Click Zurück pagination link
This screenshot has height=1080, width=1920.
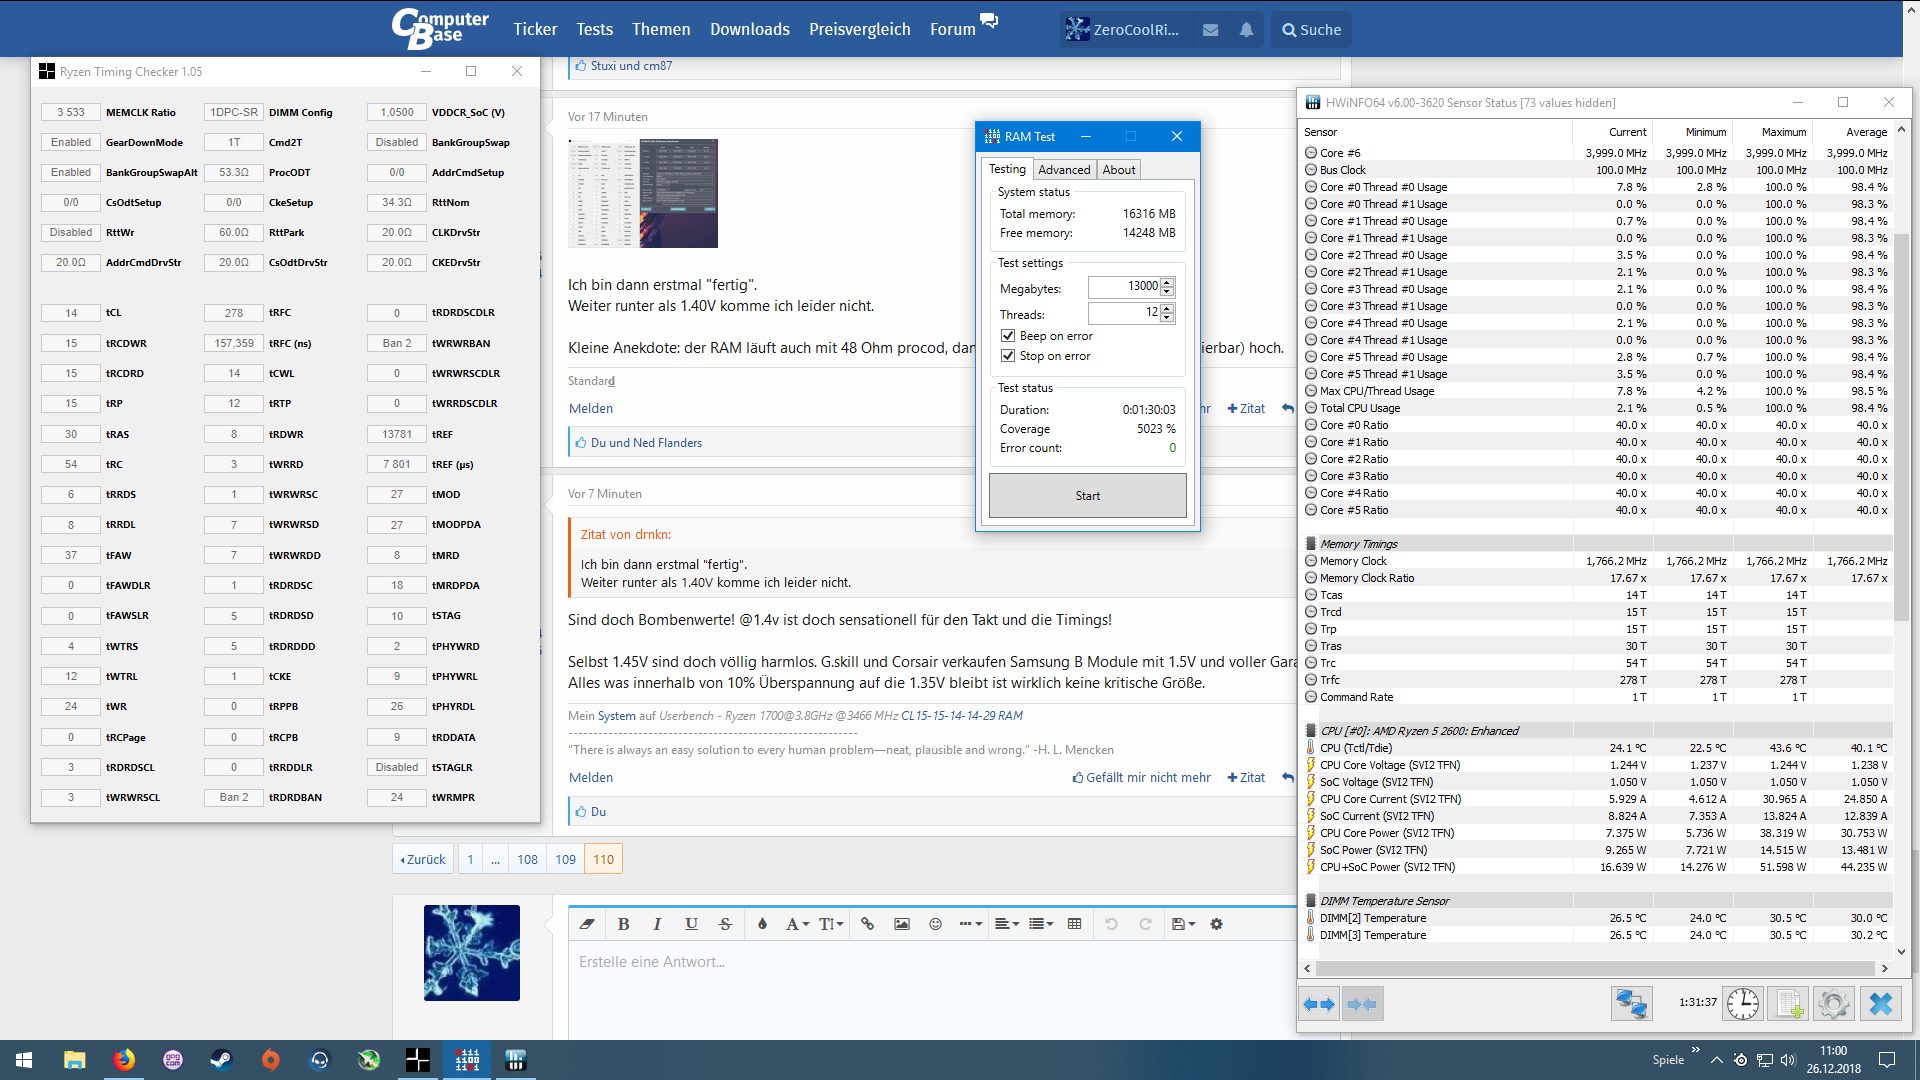click(423, 859)
